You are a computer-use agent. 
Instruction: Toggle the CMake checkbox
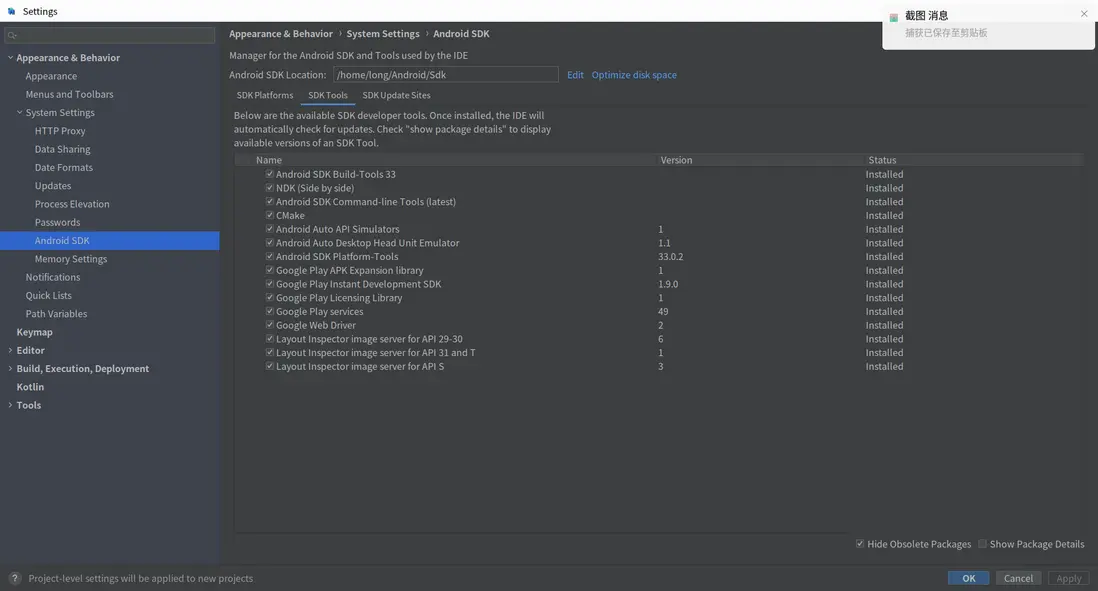click(270, 215)
